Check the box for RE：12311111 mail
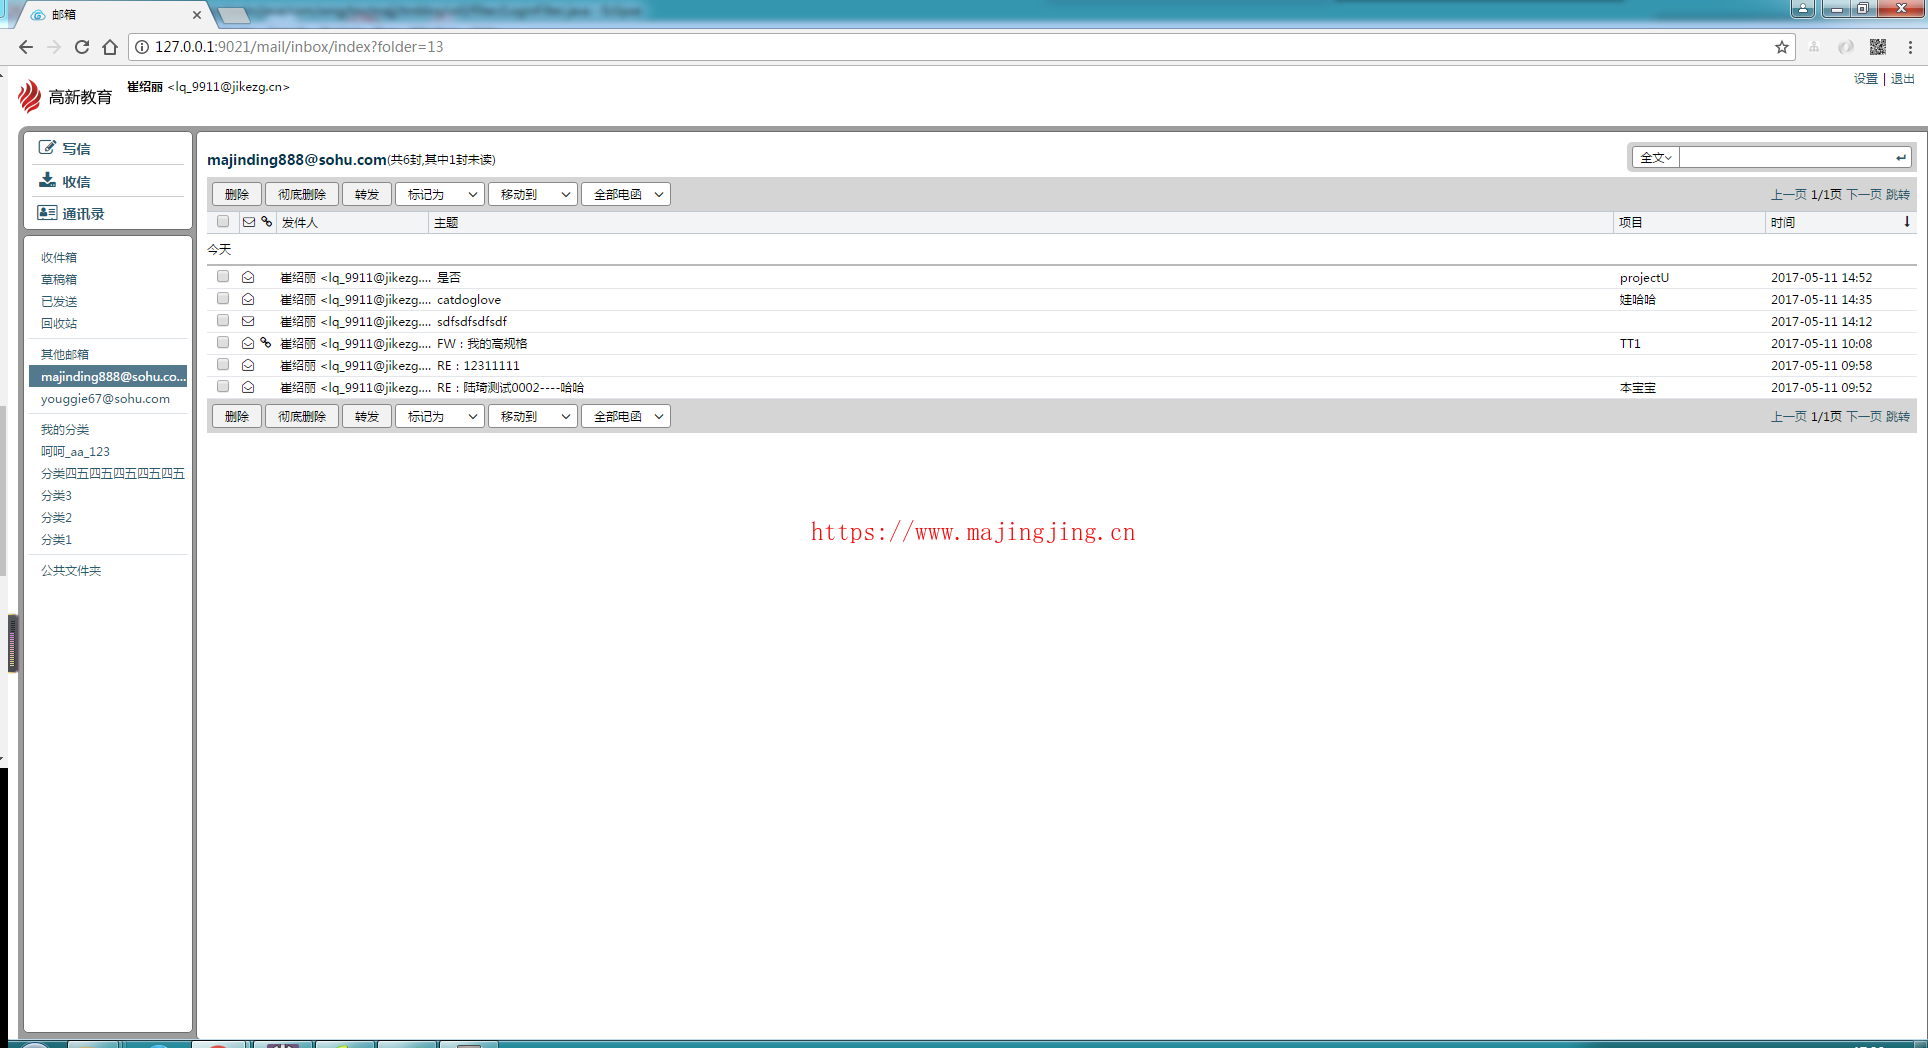1928x1048 pixels. (223, 365)
